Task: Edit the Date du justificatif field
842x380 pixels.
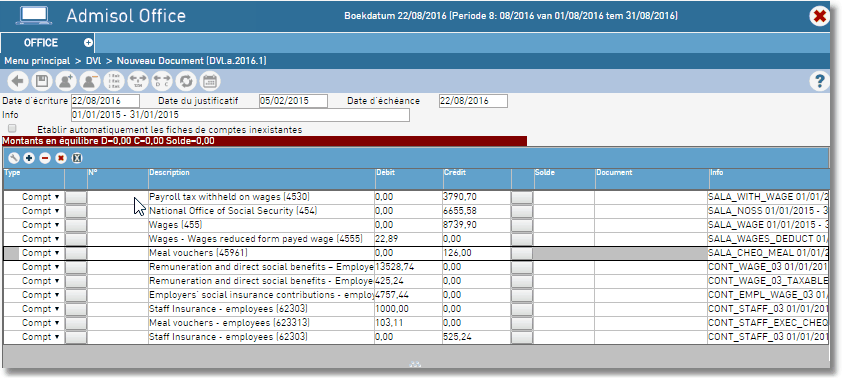Action: point(293,100)
